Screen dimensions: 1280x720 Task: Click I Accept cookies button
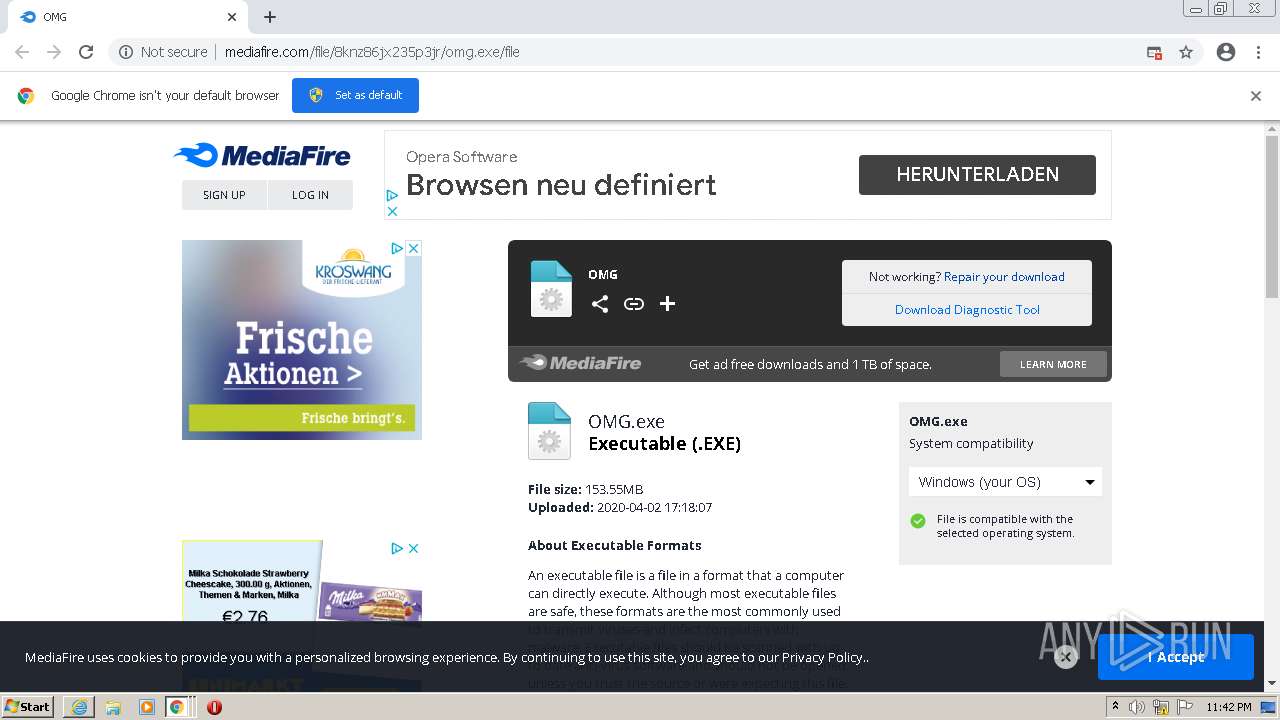point(1176,657)
